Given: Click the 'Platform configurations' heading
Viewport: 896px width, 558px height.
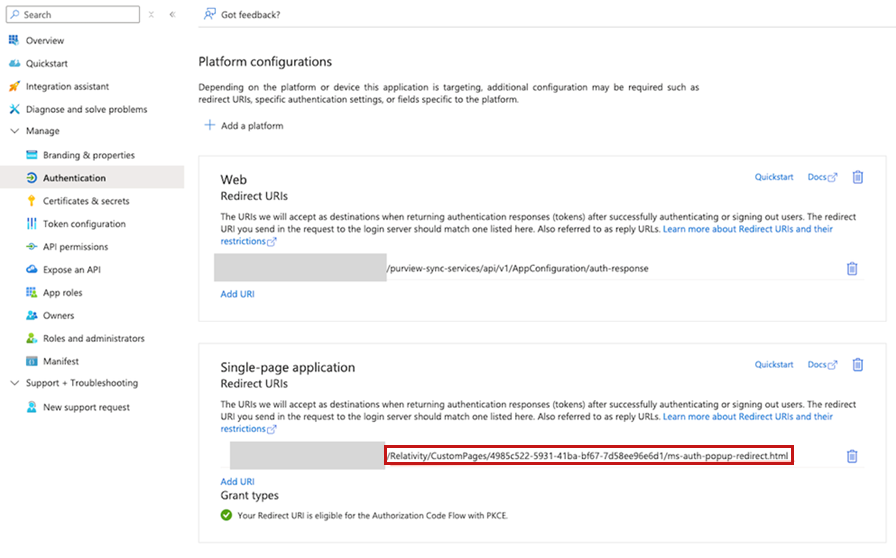Looking at the screenshot, I should (265, 62).
